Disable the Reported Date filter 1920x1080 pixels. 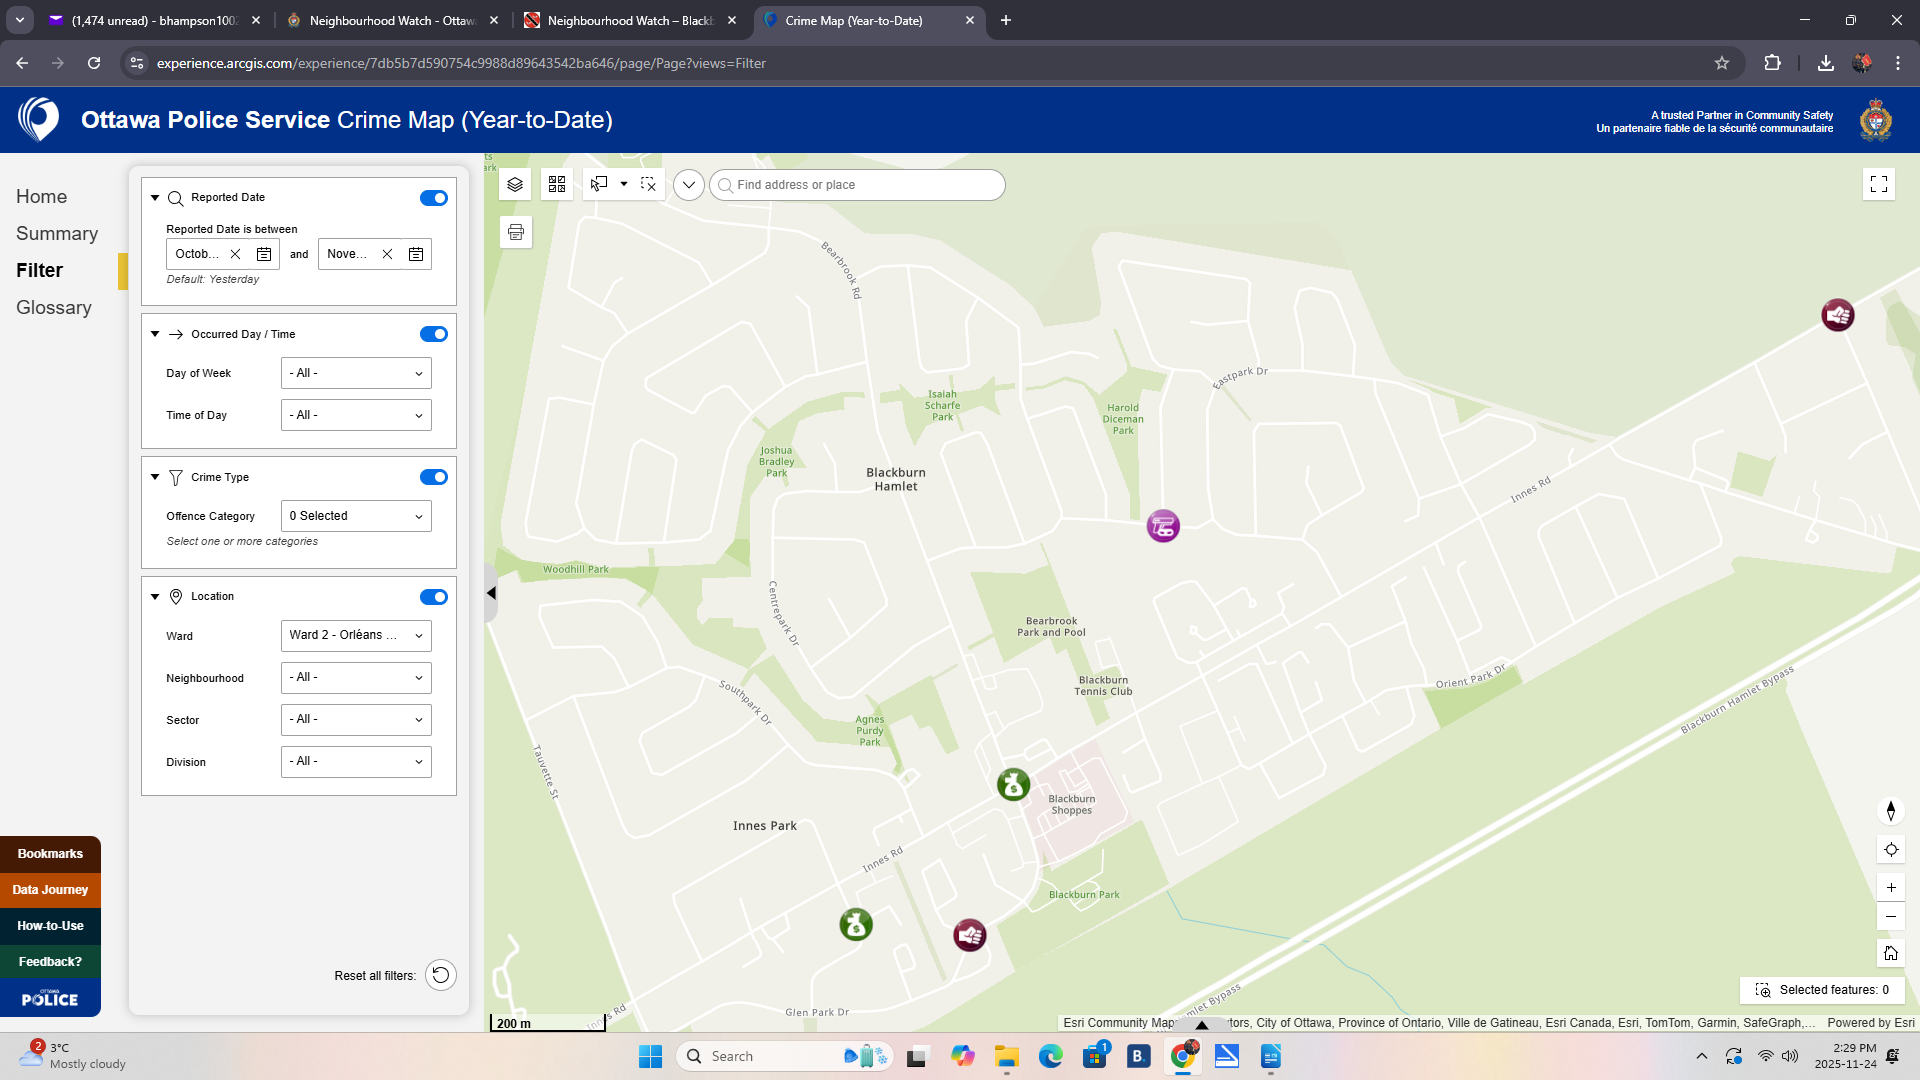(433, 197)
